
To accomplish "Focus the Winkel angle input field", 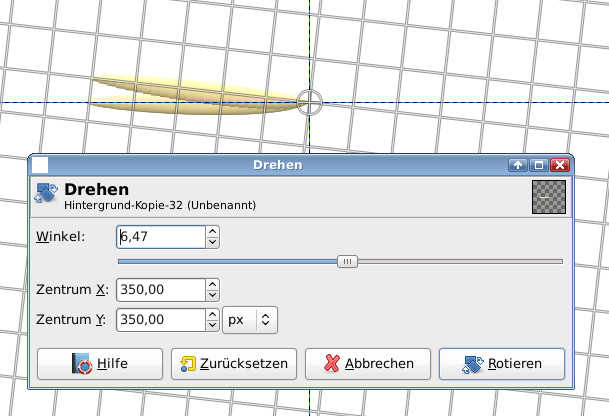I will coord(161,237).
